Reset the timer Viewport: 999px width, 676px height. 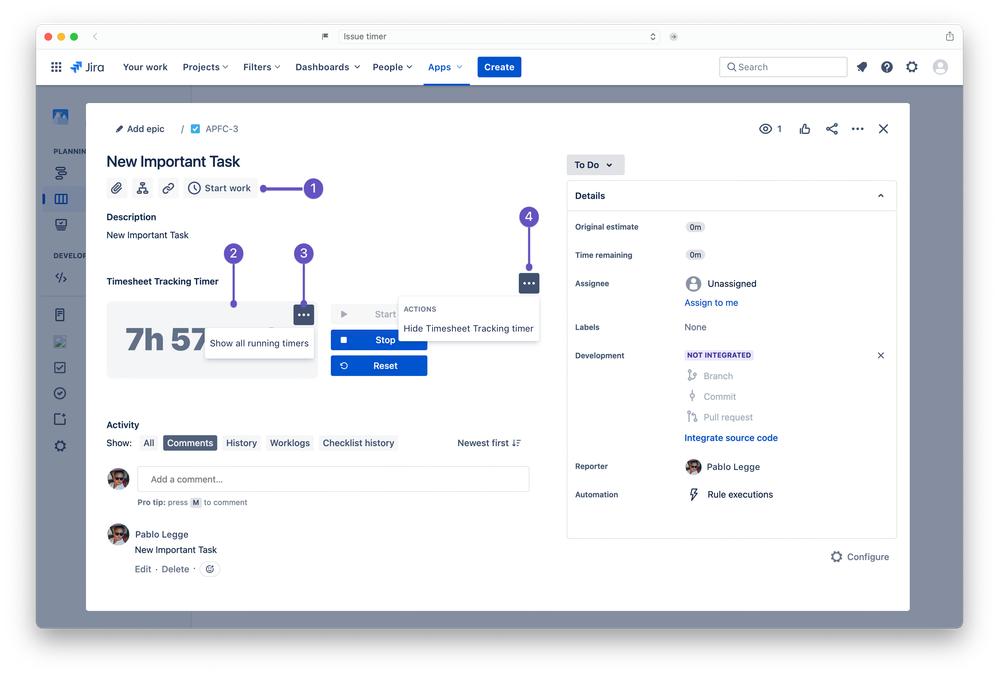click(x=378, y=366)
